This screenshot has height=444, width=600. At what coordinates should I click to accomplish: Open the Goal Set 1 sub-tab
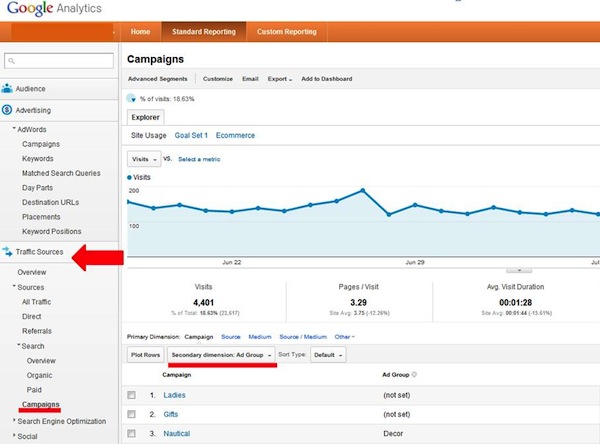tap(191, 135)
